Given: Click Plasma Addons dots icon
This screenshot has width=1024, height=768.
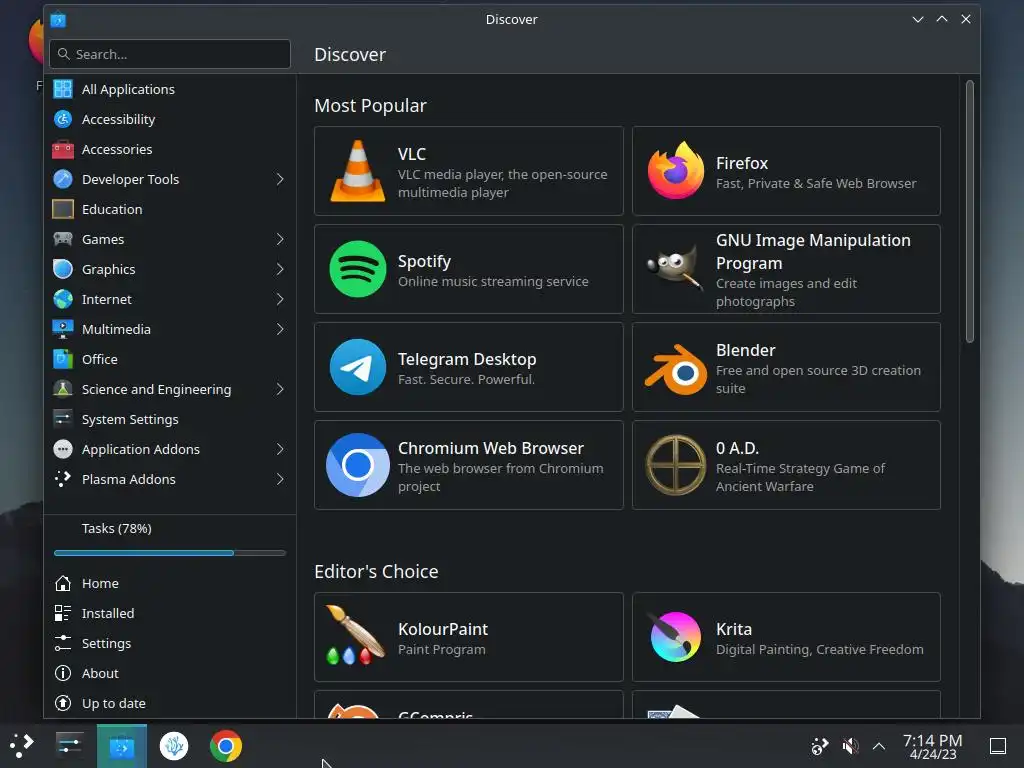Looking at the screenshot, I should (x=63, y=479).
